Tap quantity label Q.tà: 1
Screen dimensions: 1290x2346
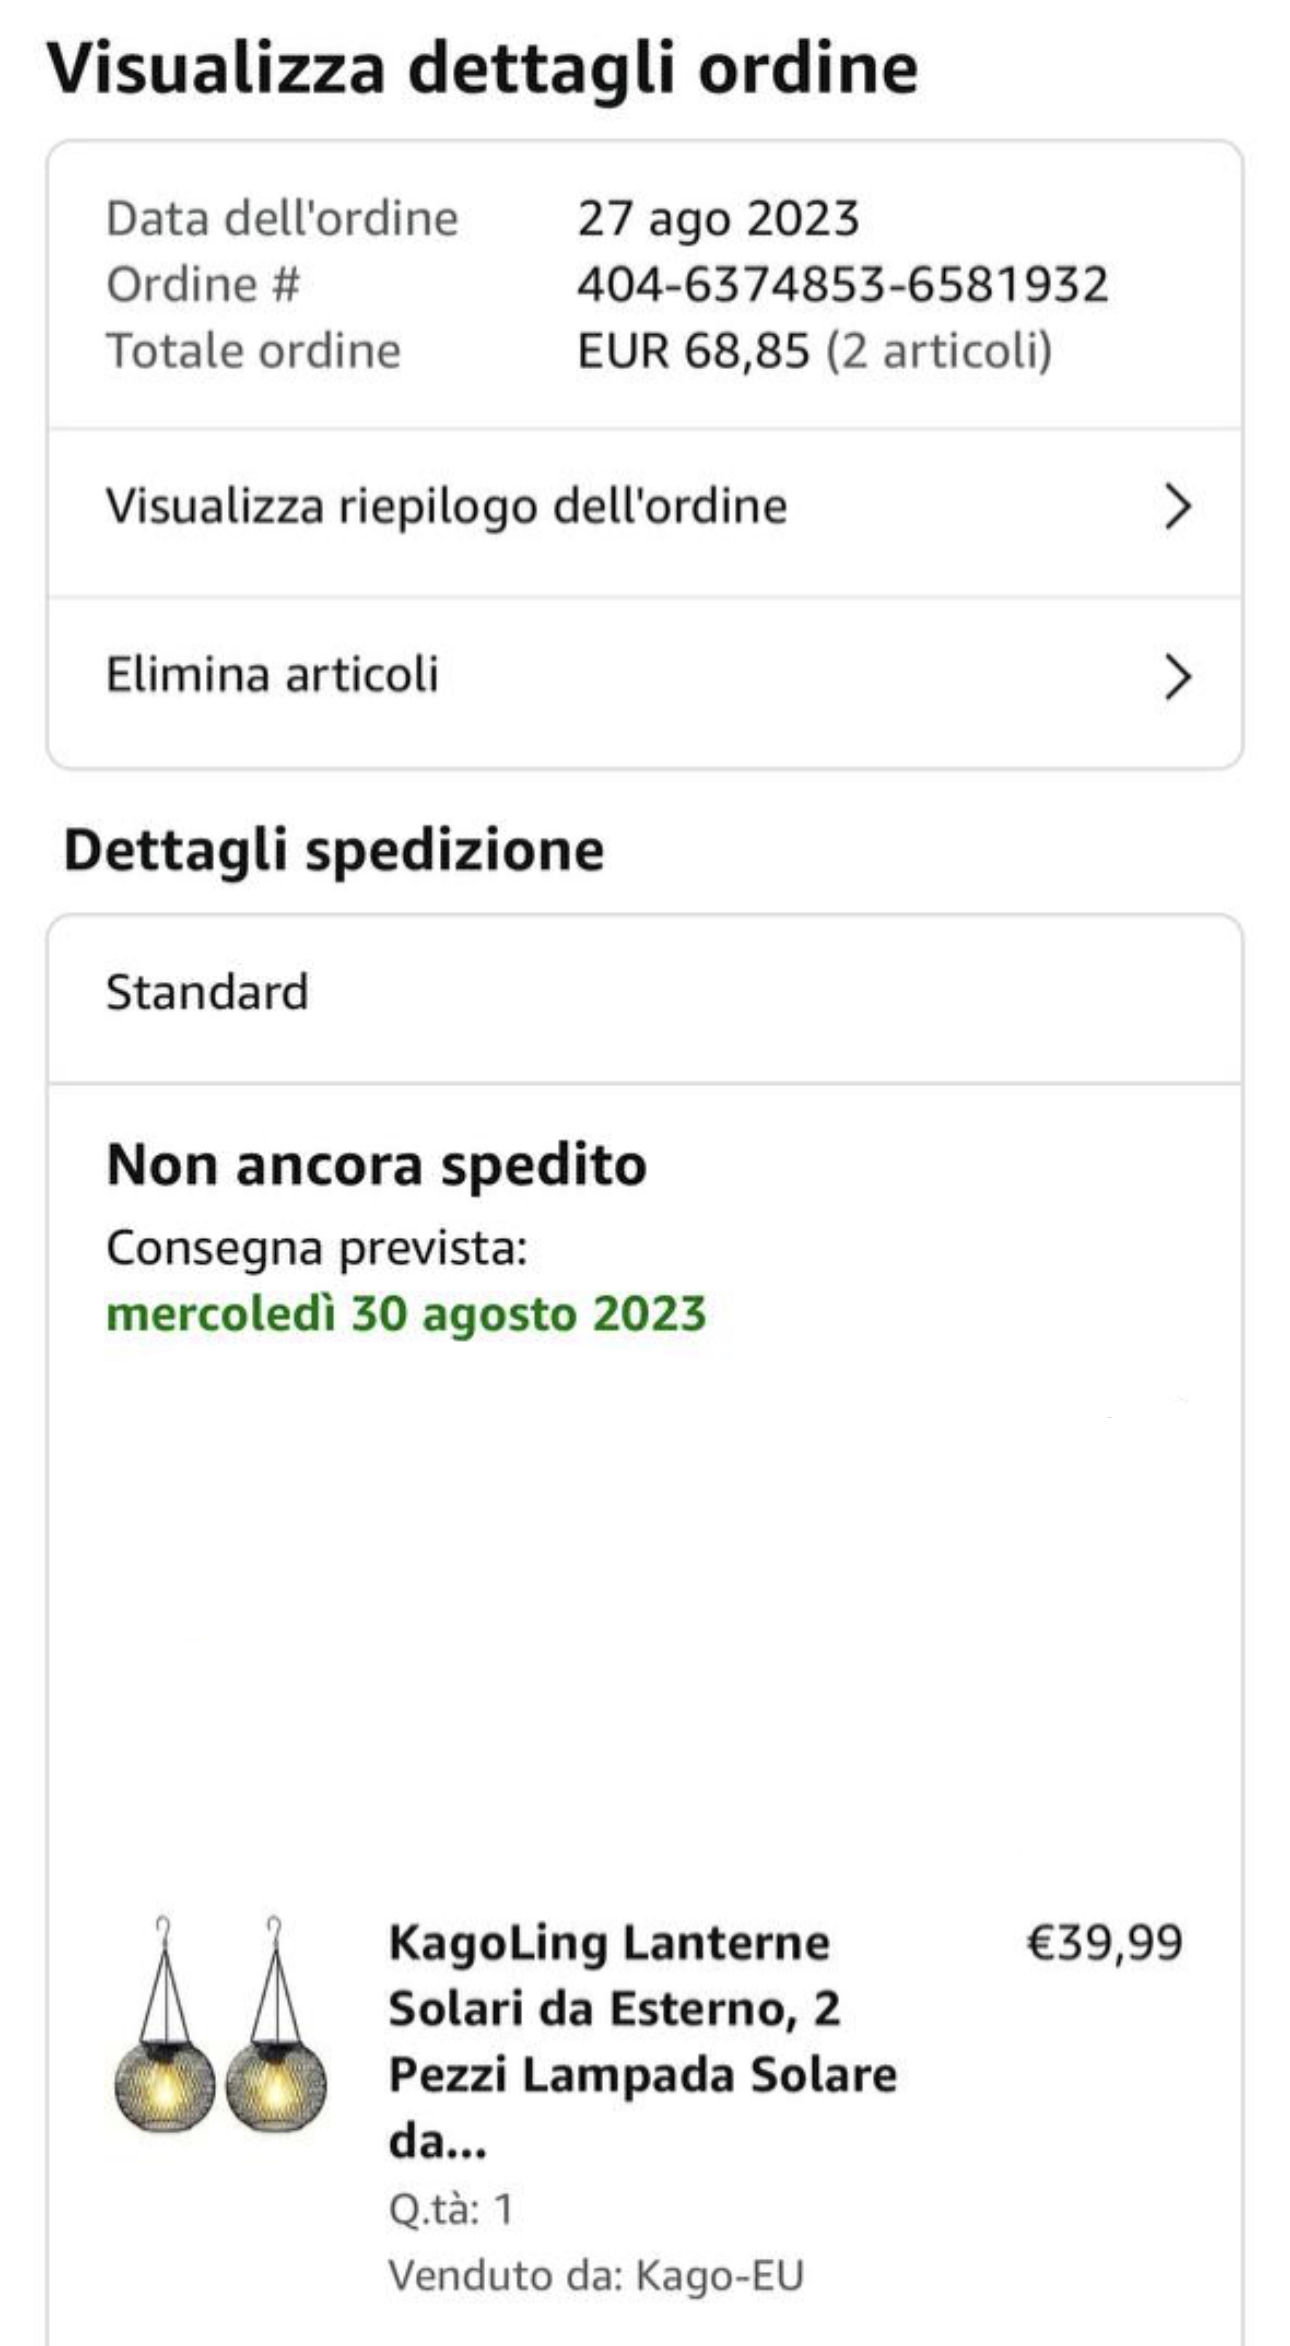(451, 2210)
